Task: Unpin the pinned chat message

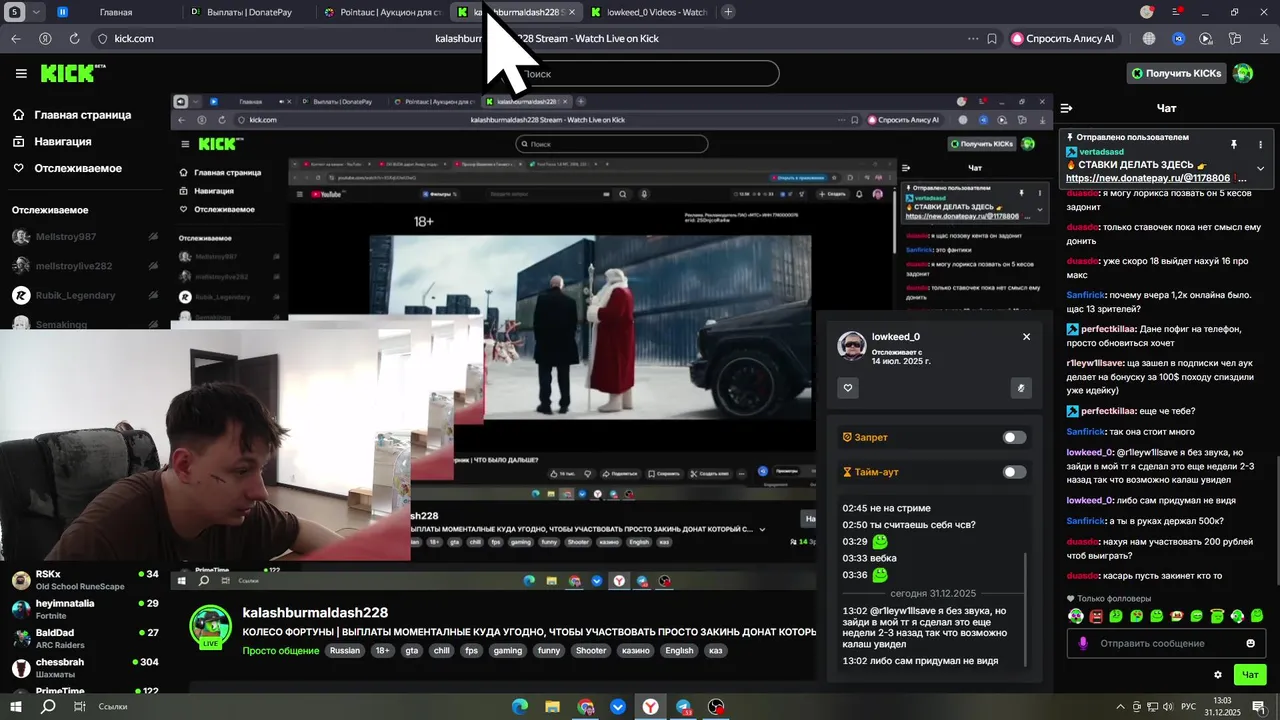Action: click(x=1234, y=145)
